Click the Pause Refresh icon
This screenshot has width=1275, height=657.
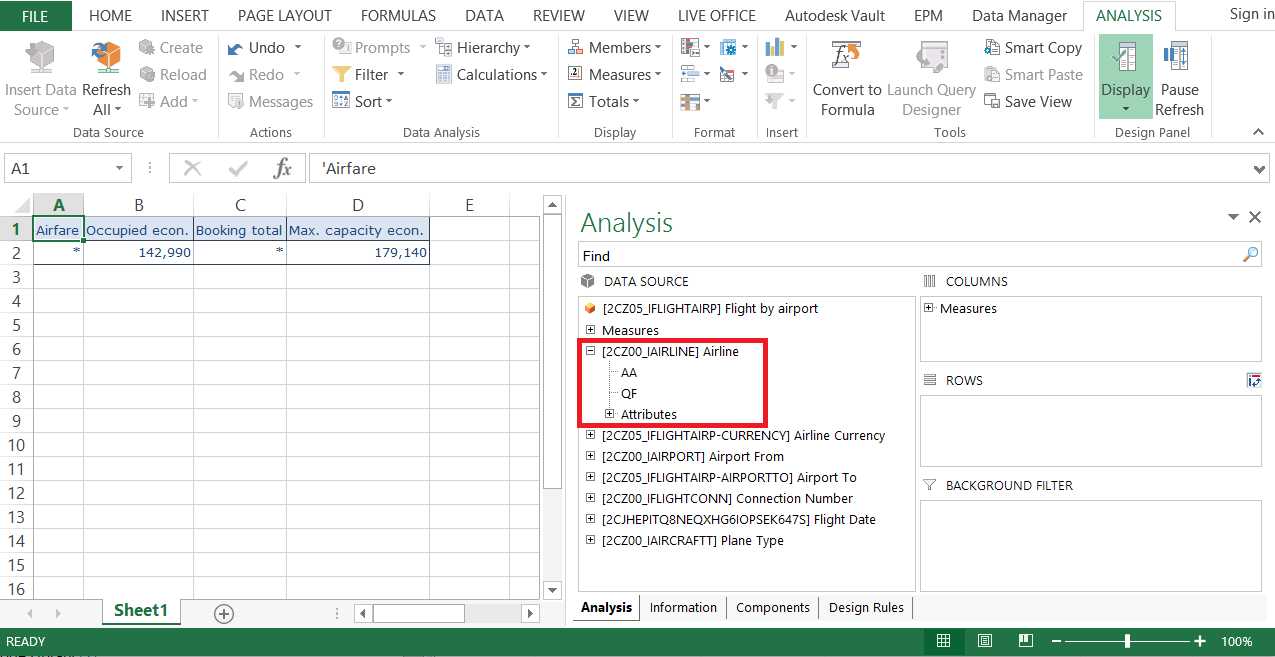(1178, 58)
